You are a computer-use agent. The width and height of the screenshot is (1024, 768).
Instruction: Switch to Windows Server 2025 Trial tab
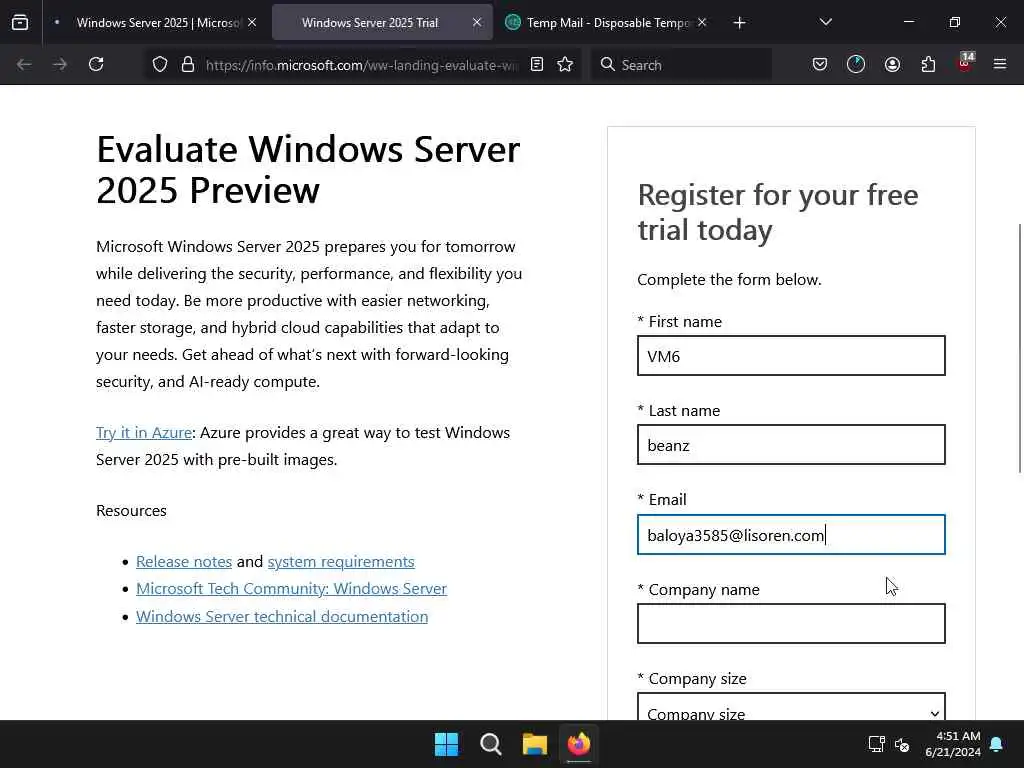coord(382,23)
